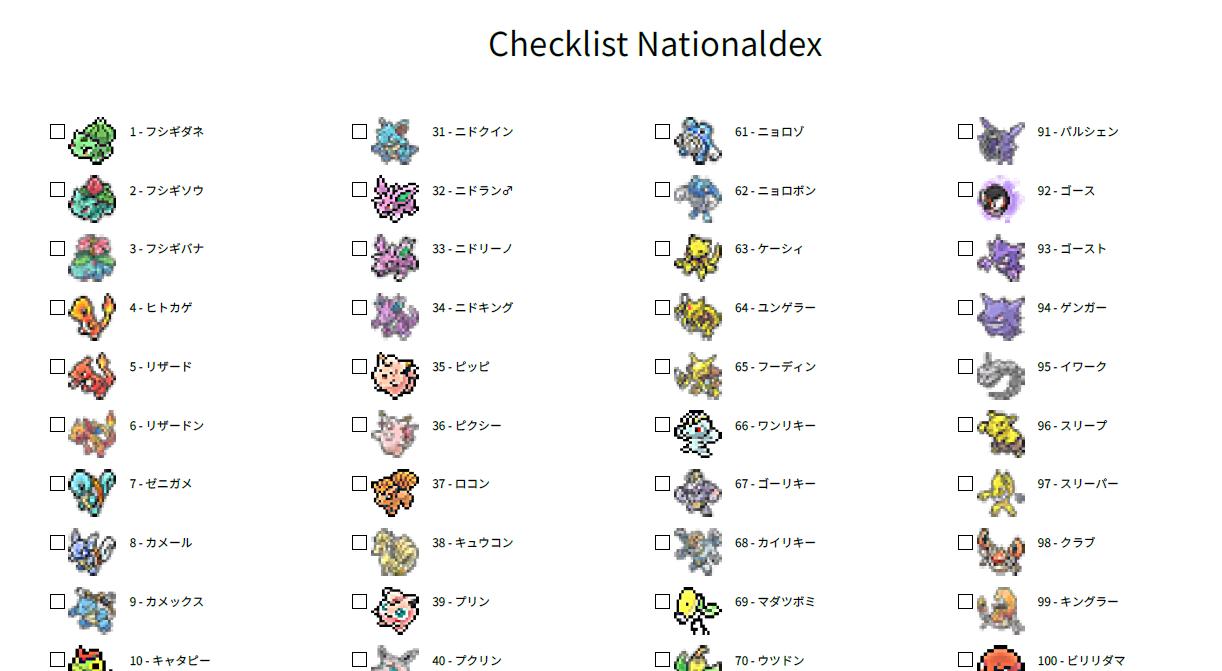The image size is (1222, 671).
Task: Click the label 31 - ニドクイン
Action: 473,132
